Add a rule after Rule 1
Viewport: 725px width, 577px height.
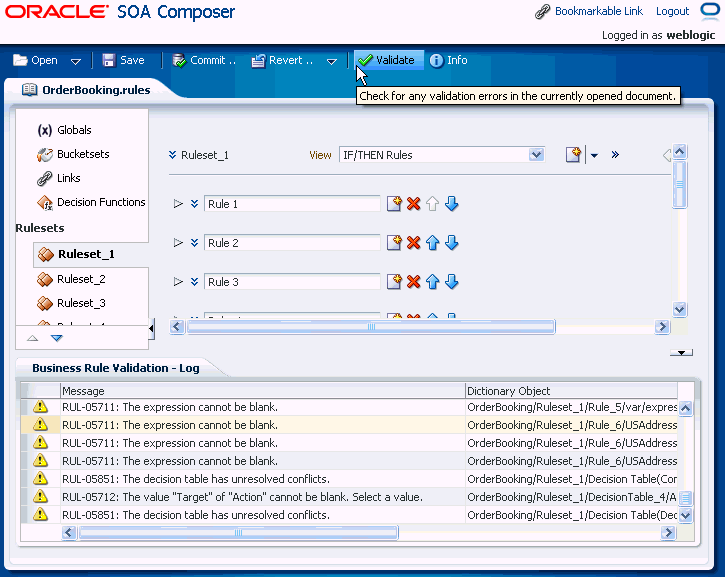pyautogui.click(x=394, y=203)
